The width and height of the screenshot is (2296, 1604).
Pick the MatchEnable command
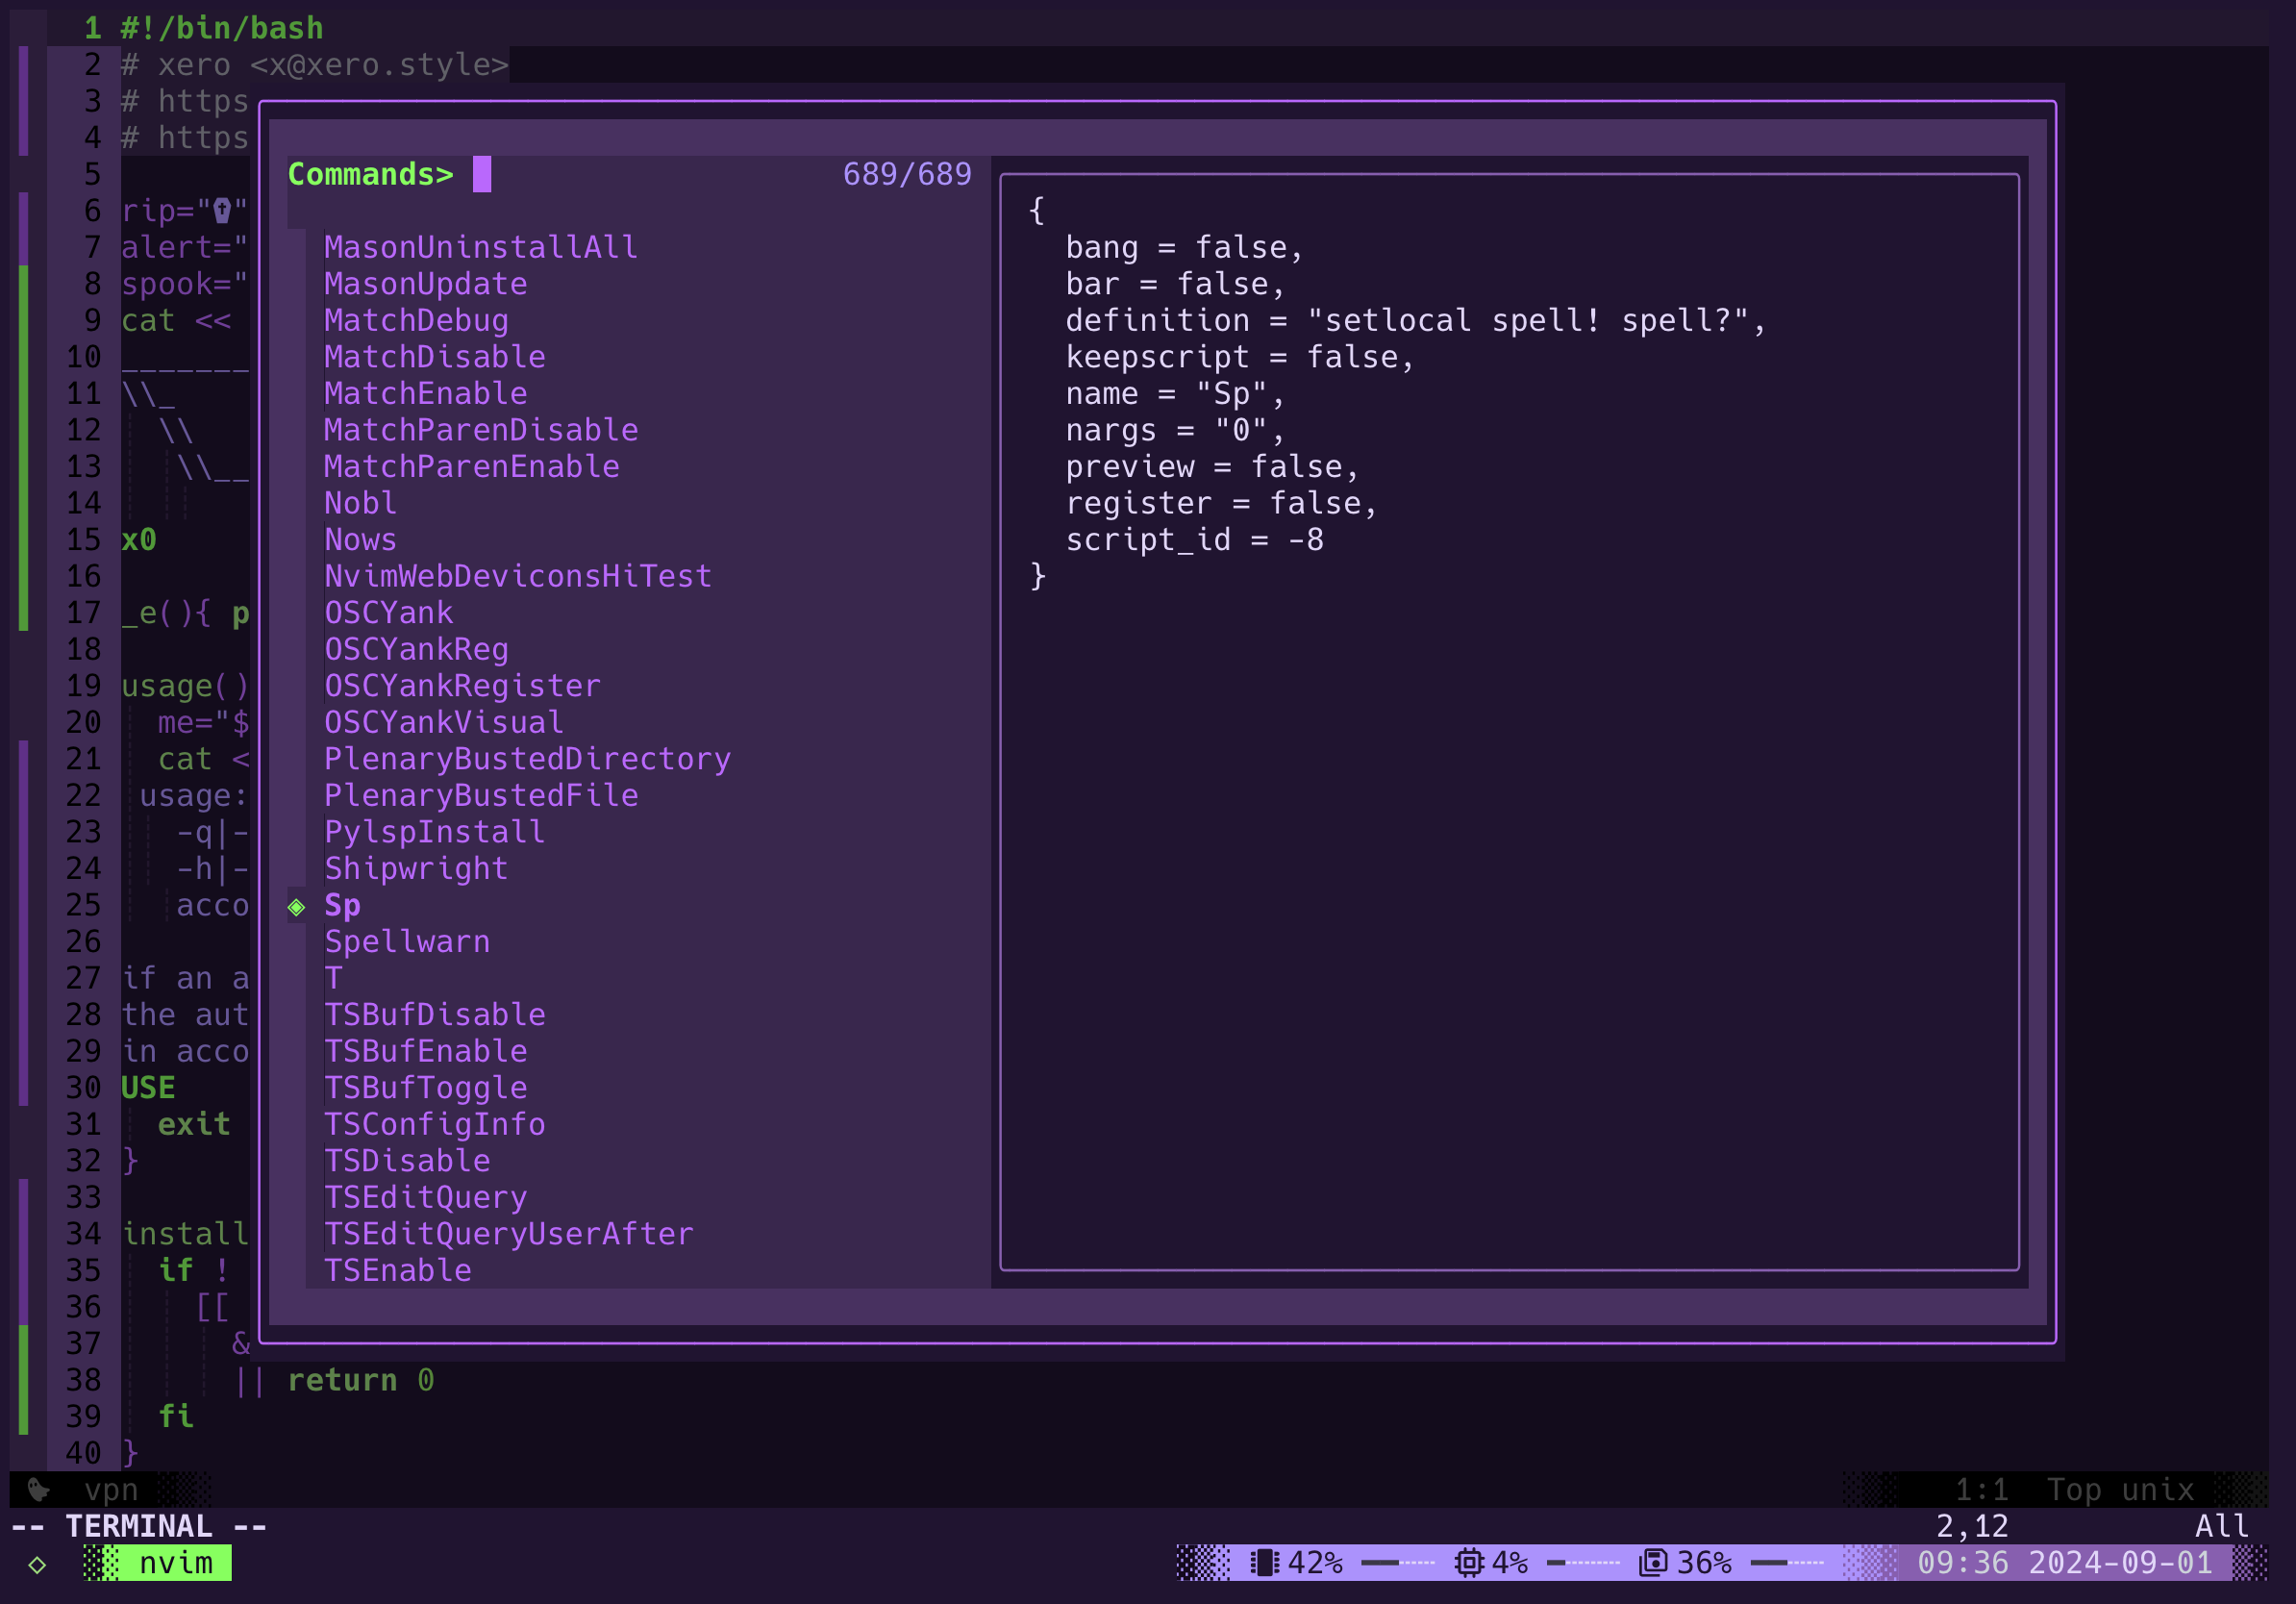tap(425, 394)
